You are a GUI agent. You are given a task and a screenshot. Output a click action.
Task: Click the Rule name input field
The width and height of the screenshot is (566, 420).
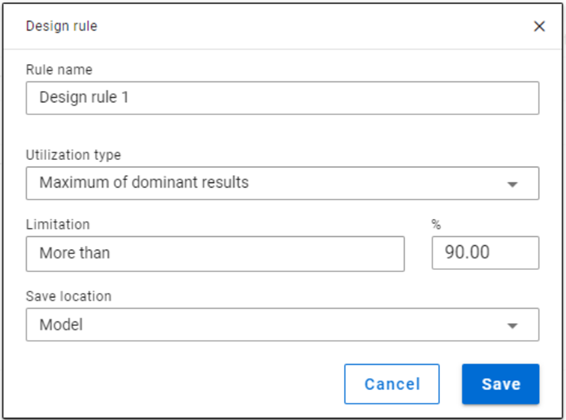[282, 98]
